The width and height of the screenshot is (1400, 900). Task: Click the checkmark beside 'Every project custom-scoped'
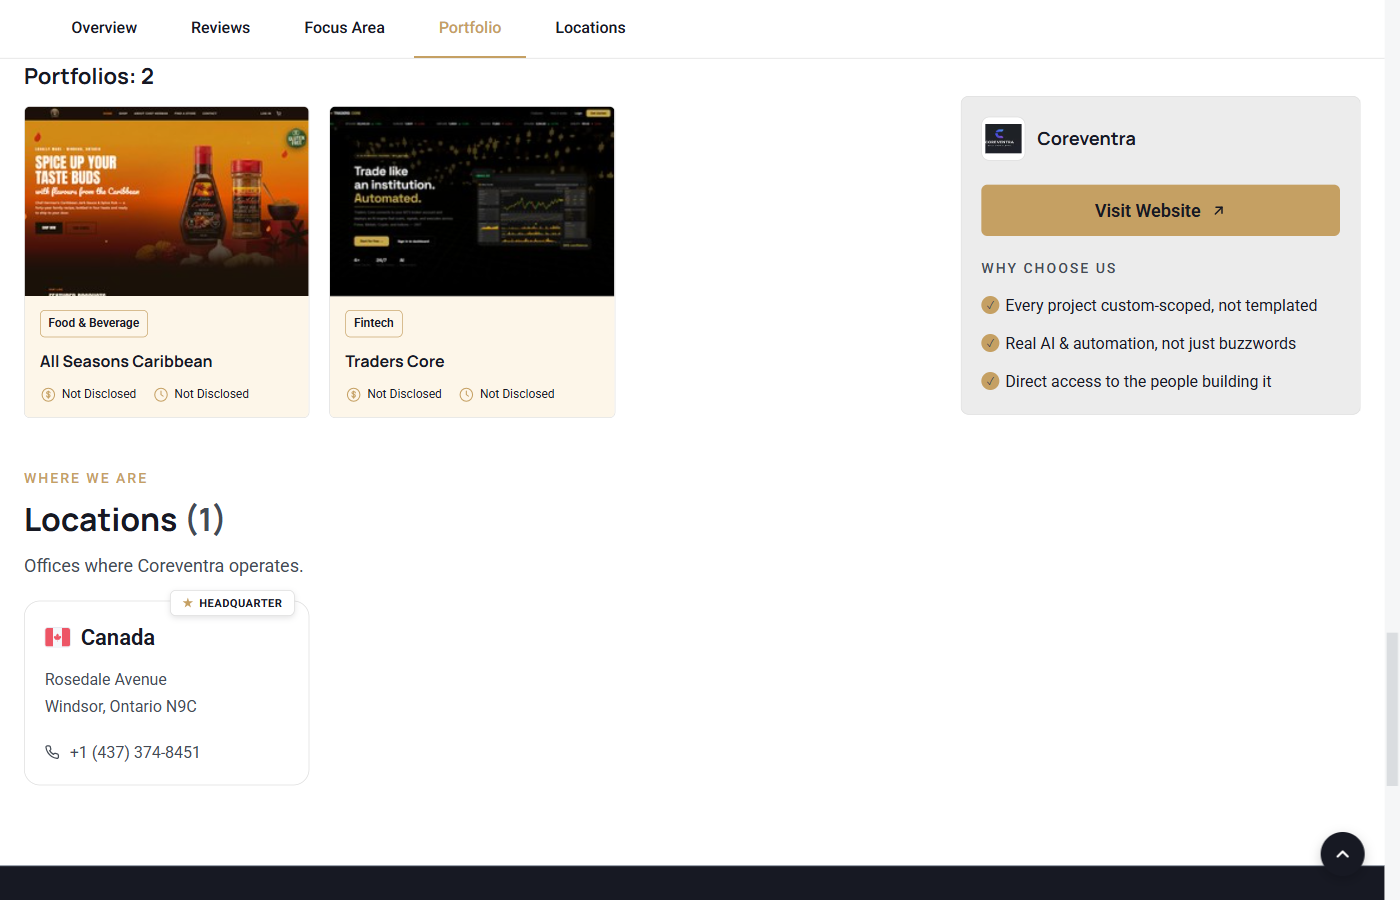tap(990, 305)
